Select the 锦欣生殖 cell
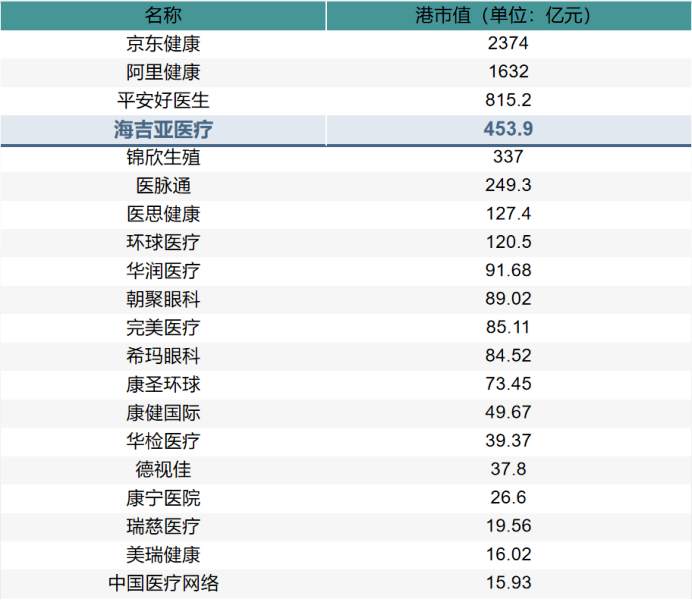 tap(163, 158)
